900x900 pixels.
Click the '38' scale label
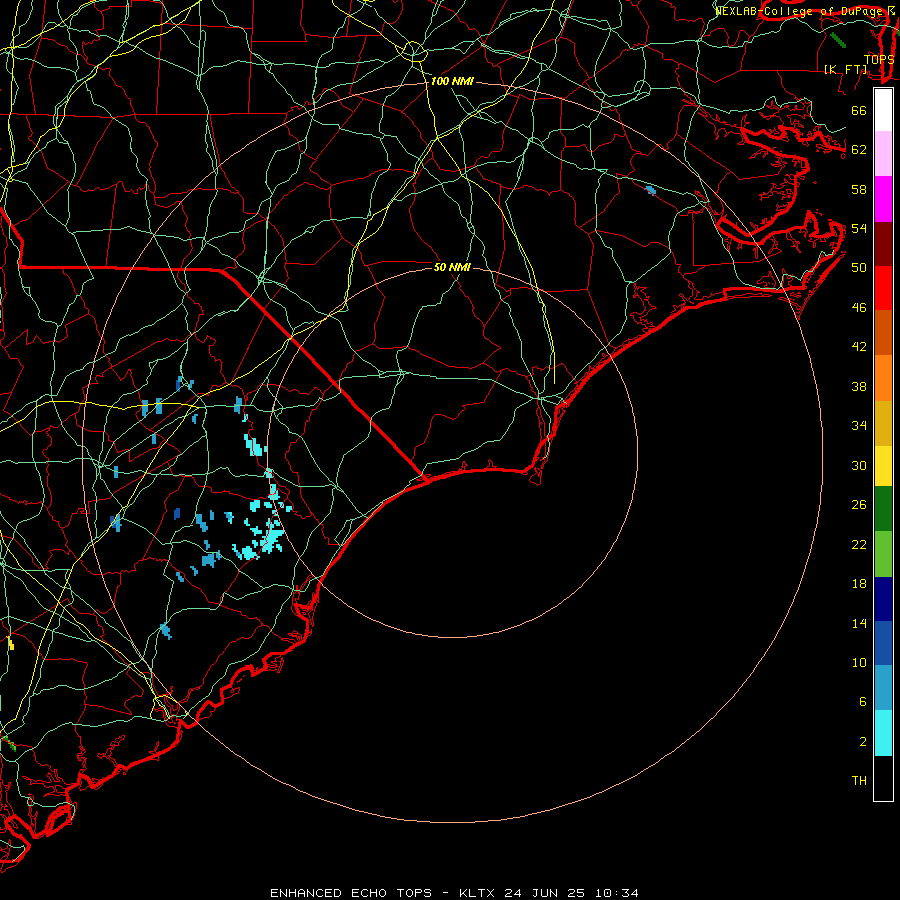[x=859, y=387]
